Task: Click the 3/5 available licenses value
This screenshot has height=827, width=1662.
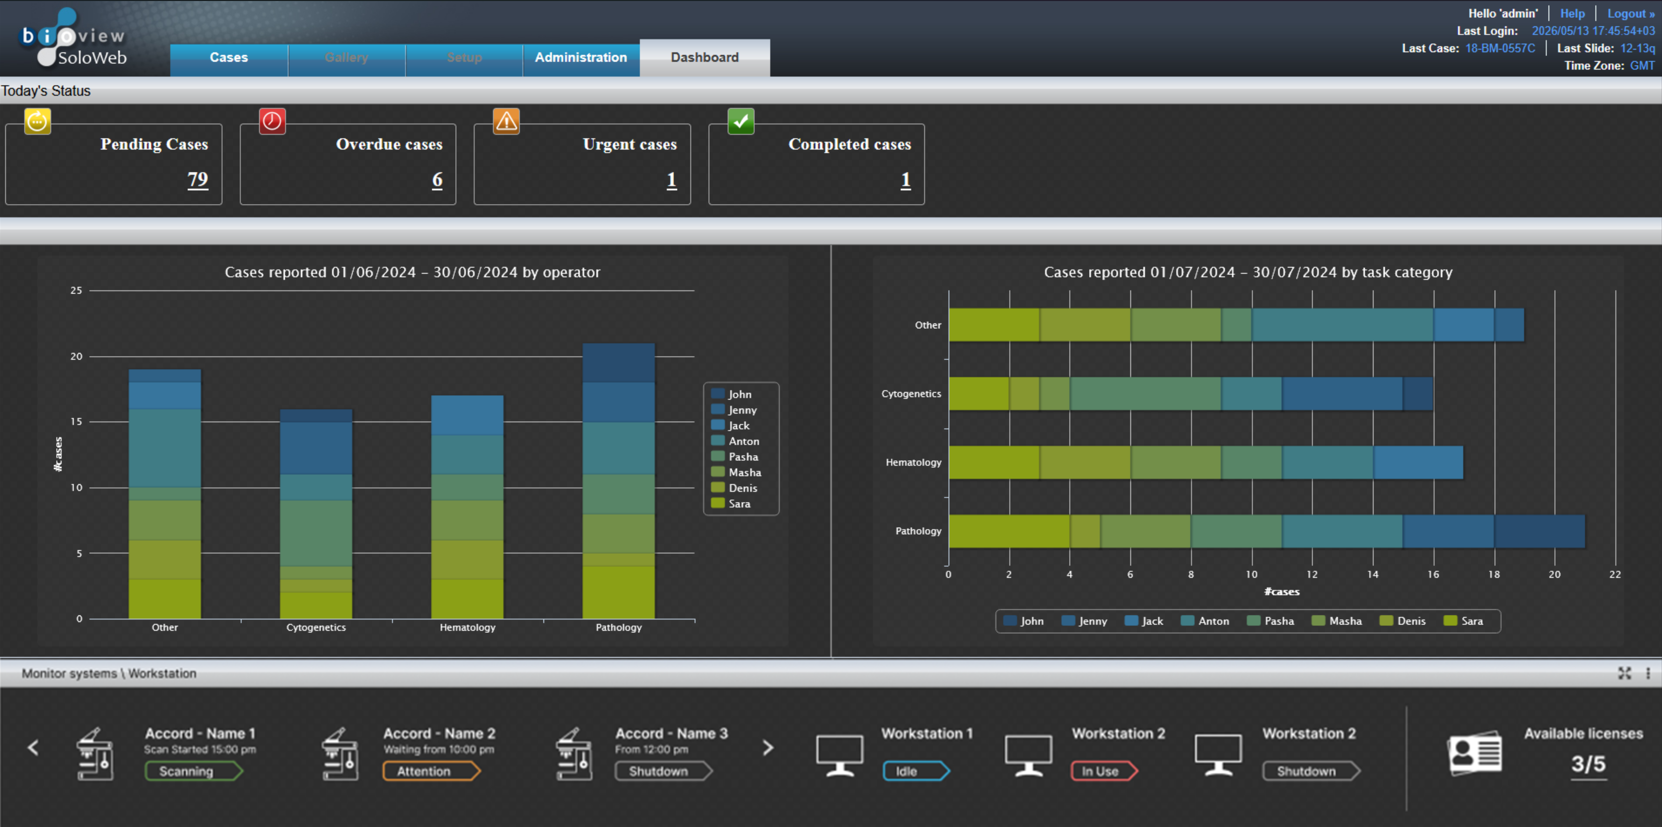Action: pyautogui.click(x=1588, y=765)
